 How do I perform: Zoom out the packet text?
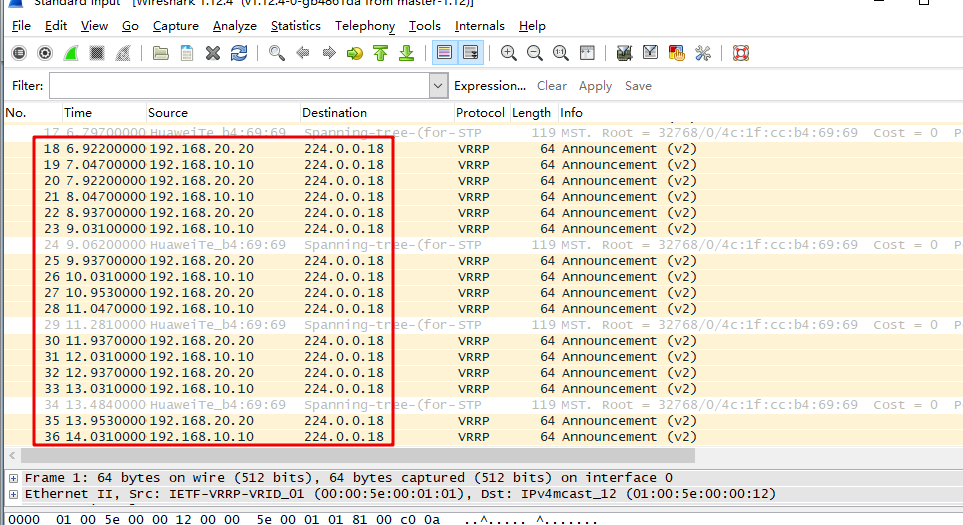(534, 53)
